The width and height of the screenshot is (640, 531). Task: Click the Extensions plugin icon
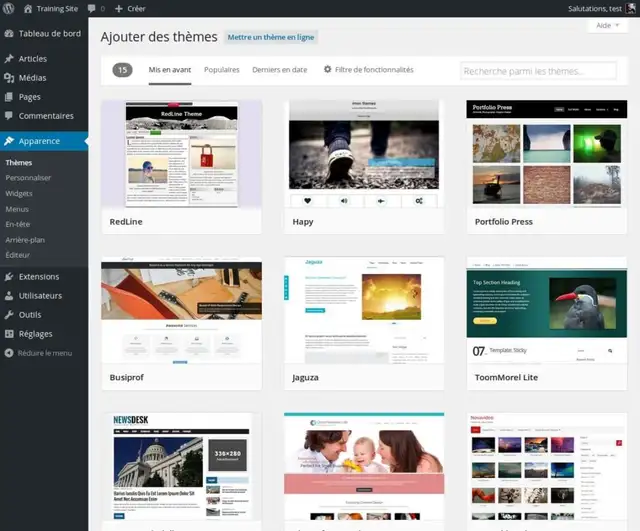[9, 277]
